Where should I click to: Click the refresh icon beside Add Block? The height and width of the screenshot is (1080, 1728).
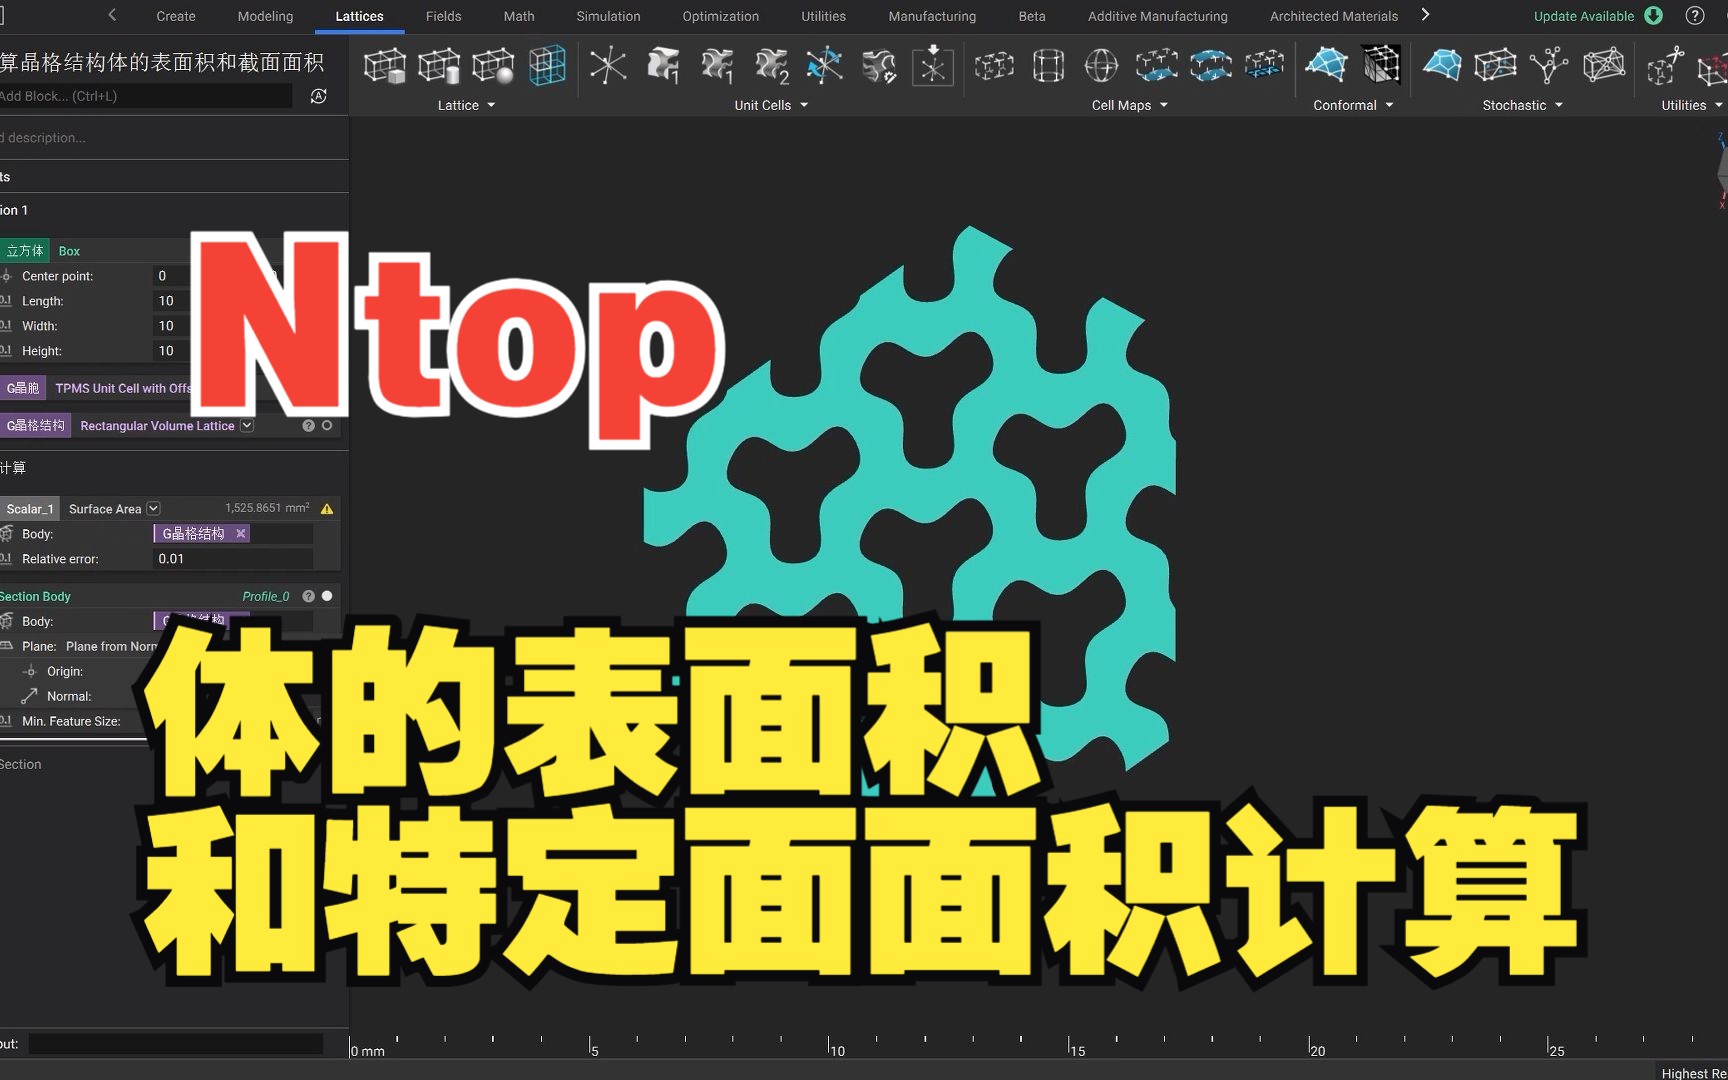coord(318,96)
